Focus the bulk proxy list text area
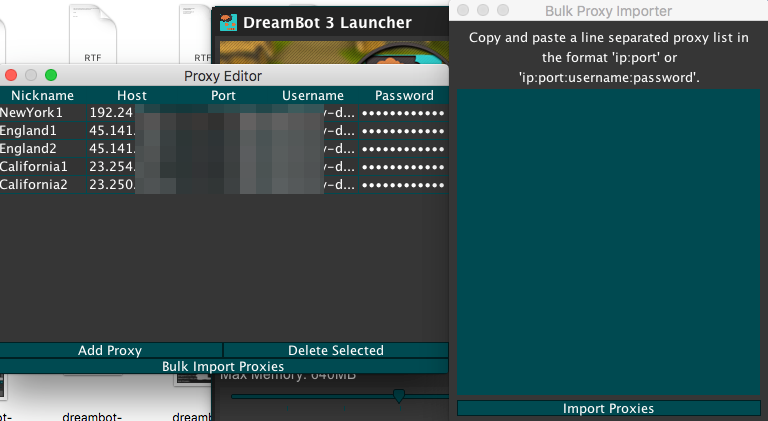Screen dimensions: 768x421 (x=608, y=242)
